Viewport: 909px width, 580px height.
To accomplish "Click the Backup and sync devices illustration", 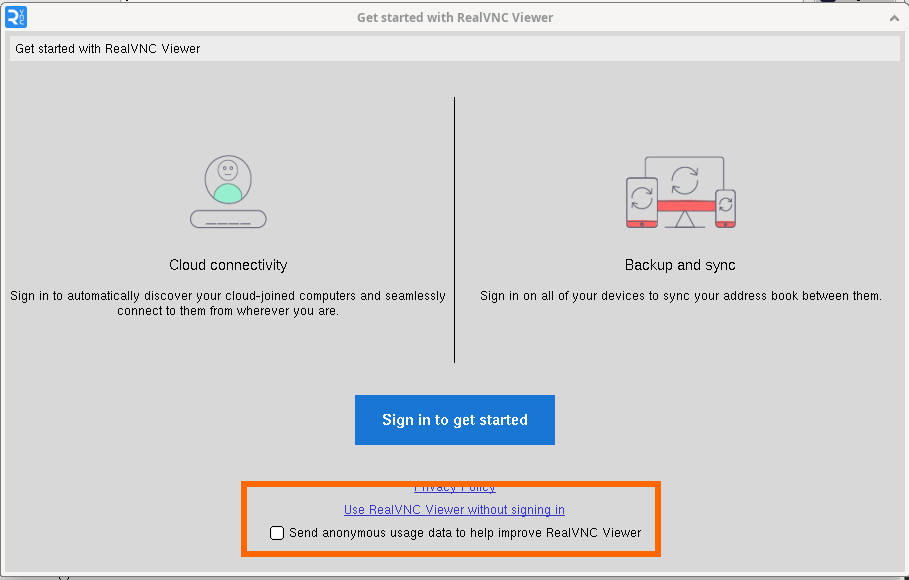I will pos(681,192).
